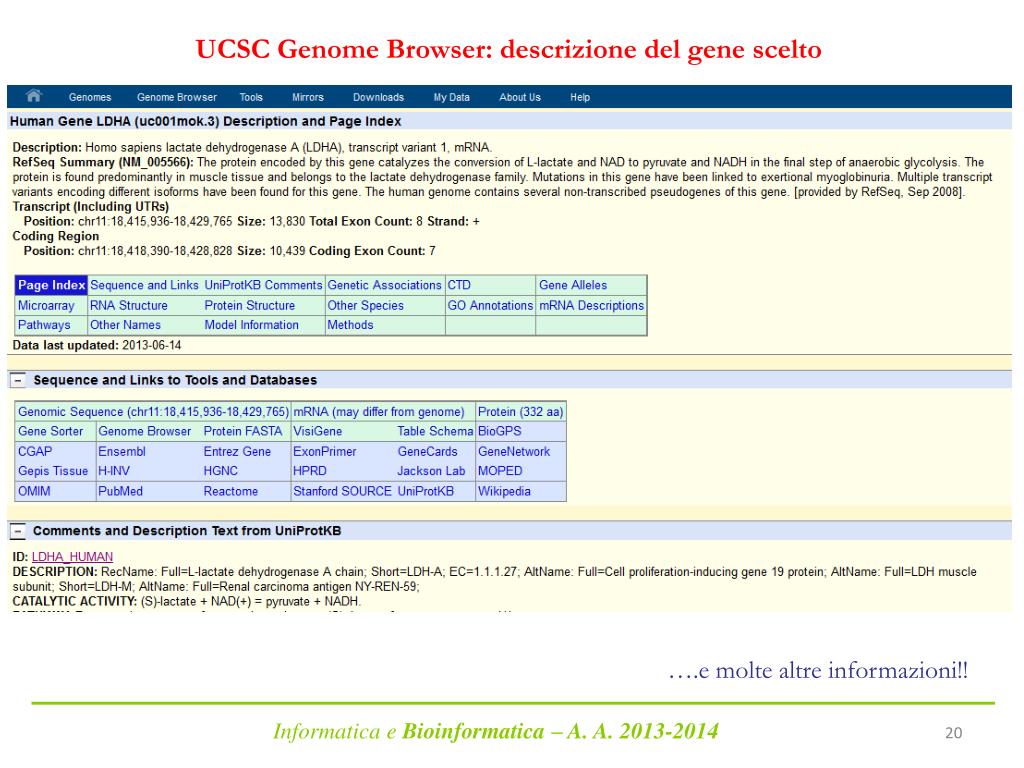The width and height of the screenshot is (1024, 768).
Task: Click the 'Coding Region' label
Action: pos(56,236)
